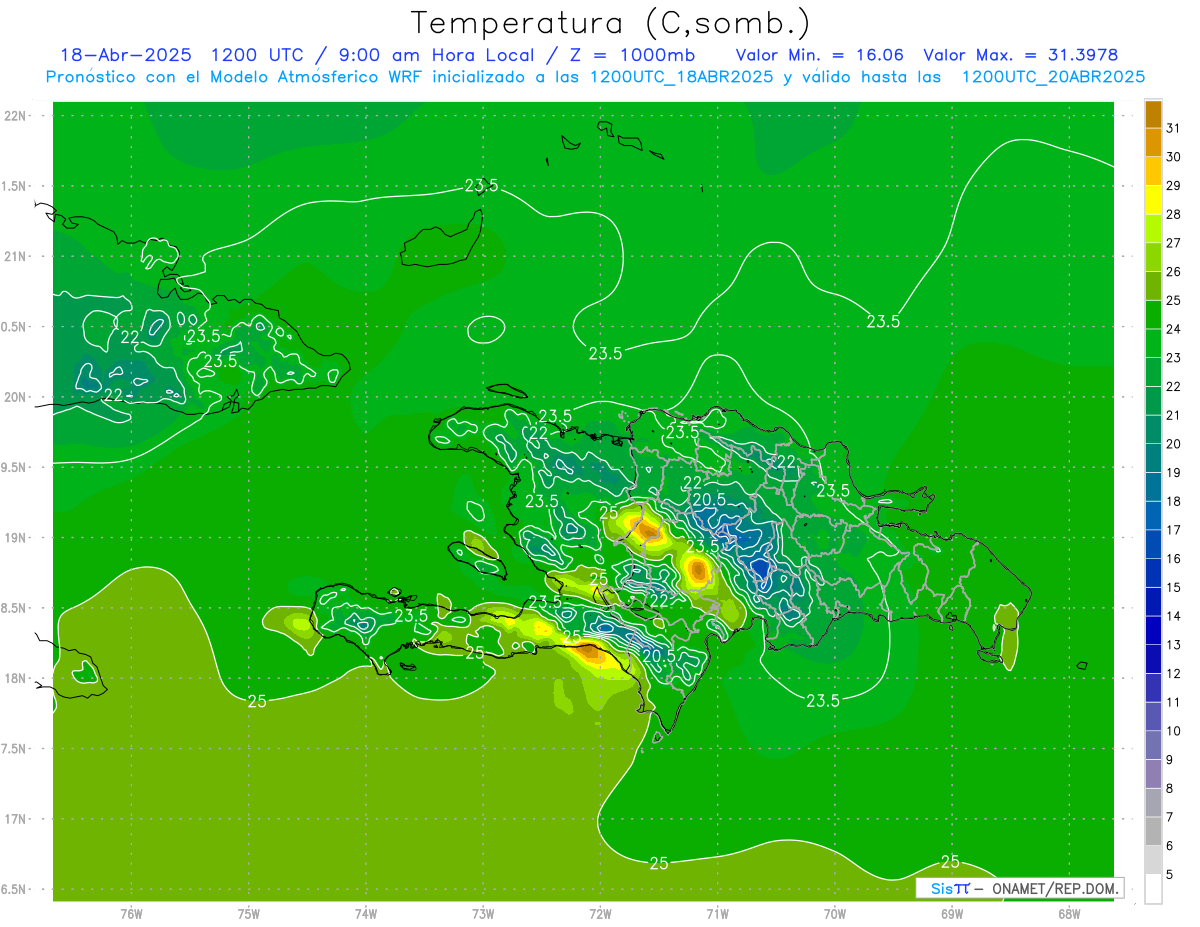Viewport: 1200px width, 927px height.
Task: Click the bottom "25" contour label near 69W
Action: 950,861
